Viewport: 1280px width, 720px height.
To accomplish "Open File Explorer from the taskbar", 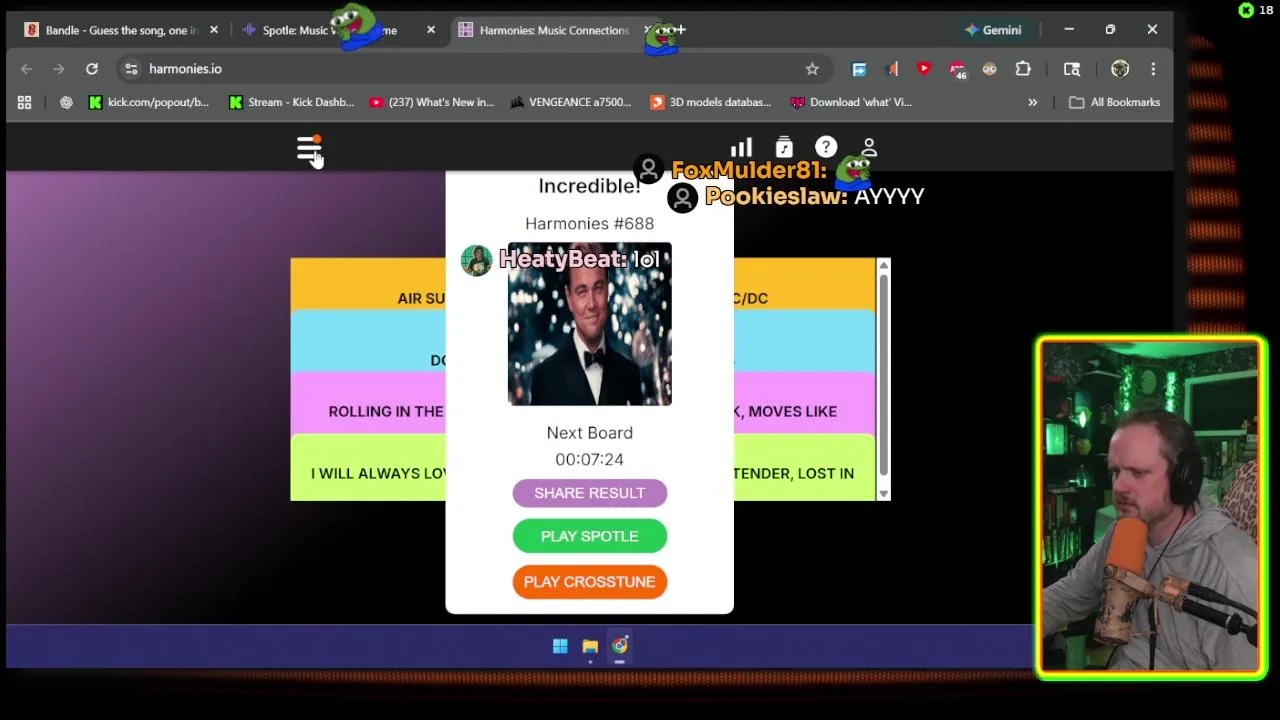I will click(590, 646).
